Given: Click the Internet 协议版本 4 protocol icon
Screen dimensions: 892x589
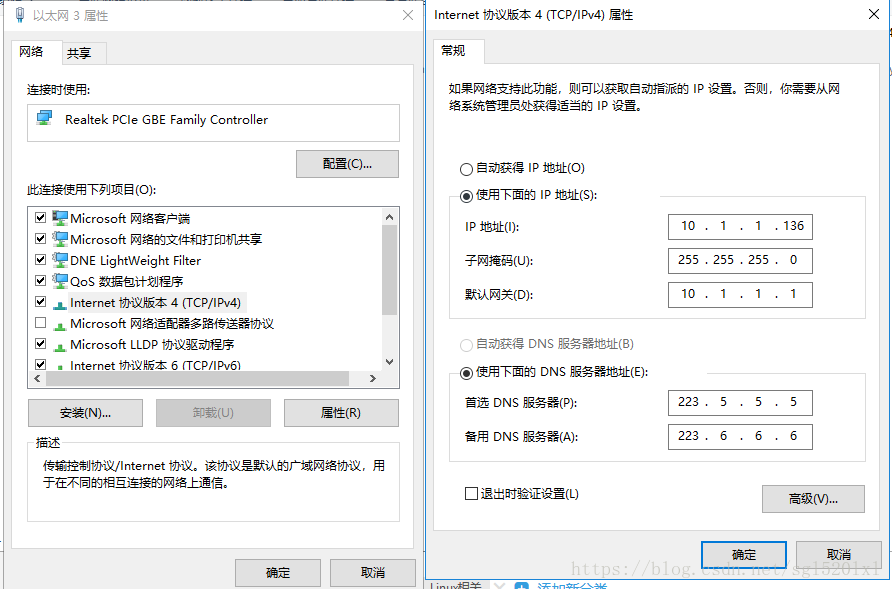Looking at the screenshot, I should click(60, 305).
